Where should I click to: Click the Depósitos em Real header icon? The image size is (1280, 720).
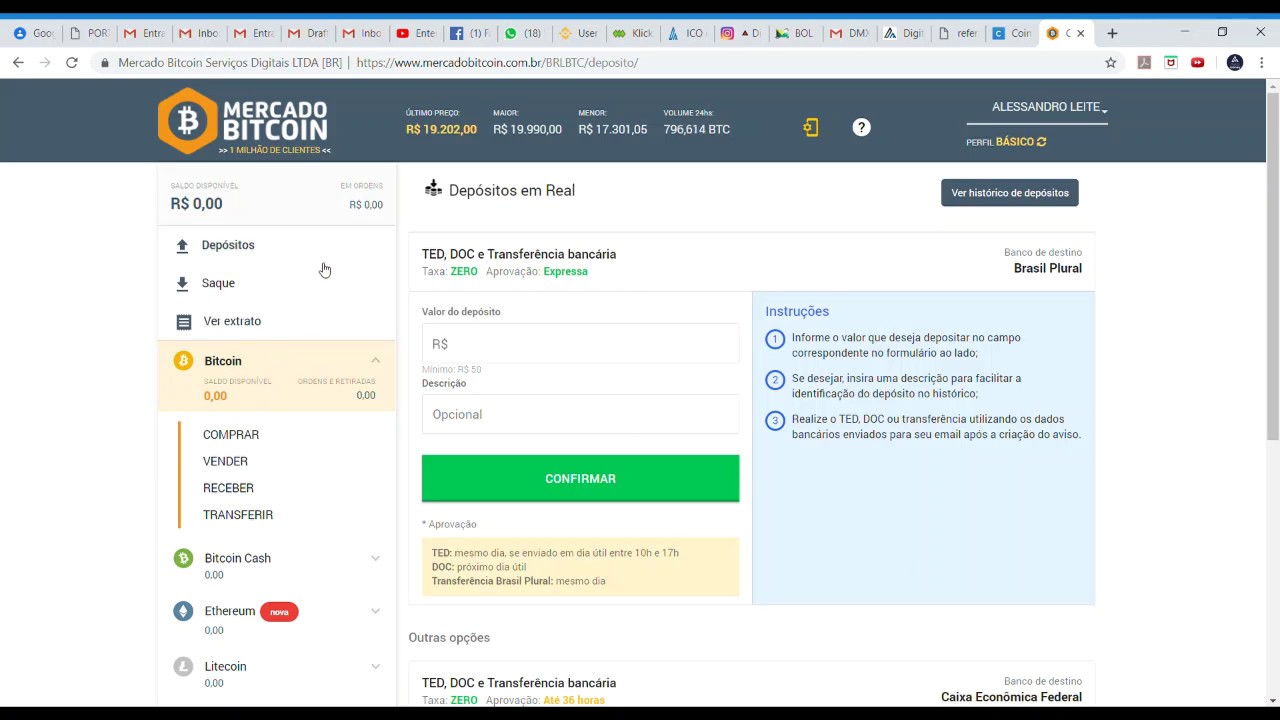(x=433, y=188)
